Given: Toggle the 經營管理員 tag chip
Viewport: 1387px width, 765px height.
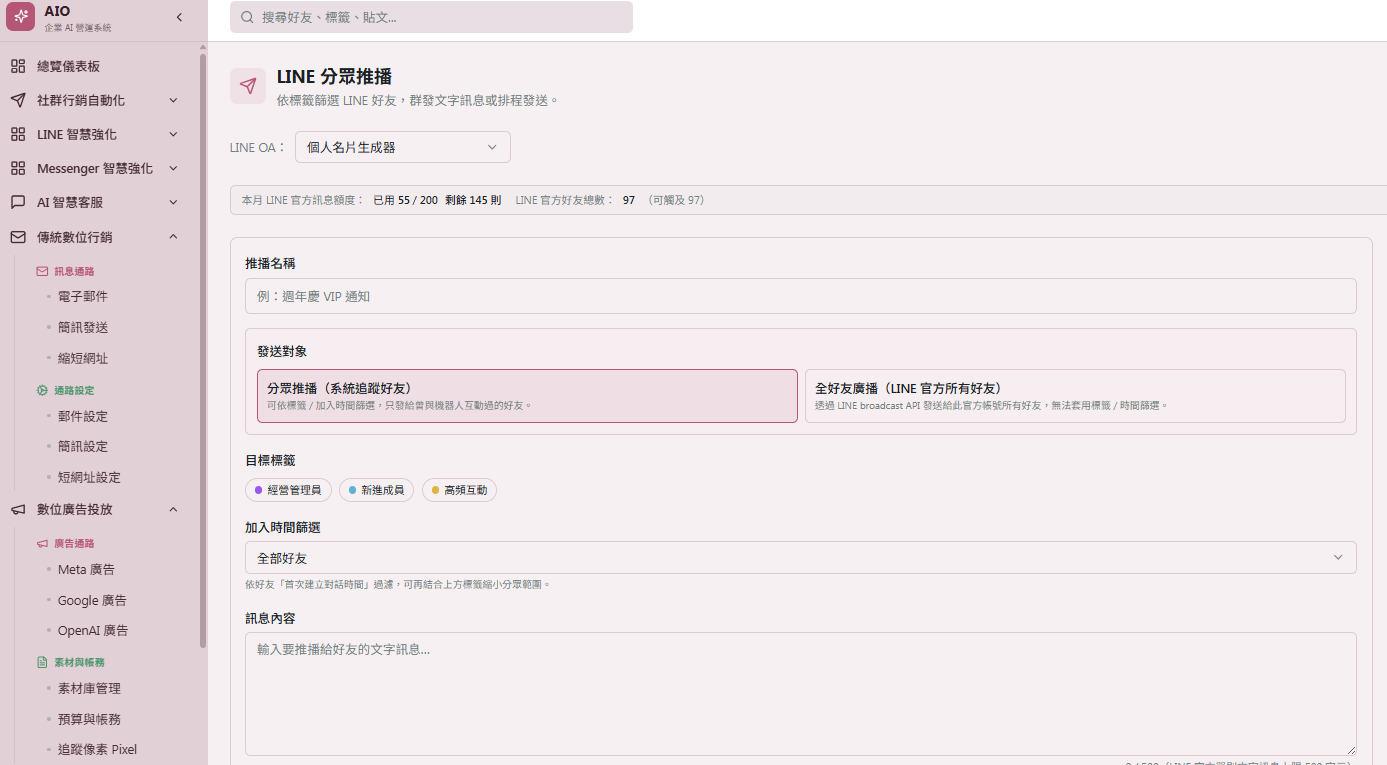Looking at the screenshot, I should pyautogui.click(x=288, y=490).
